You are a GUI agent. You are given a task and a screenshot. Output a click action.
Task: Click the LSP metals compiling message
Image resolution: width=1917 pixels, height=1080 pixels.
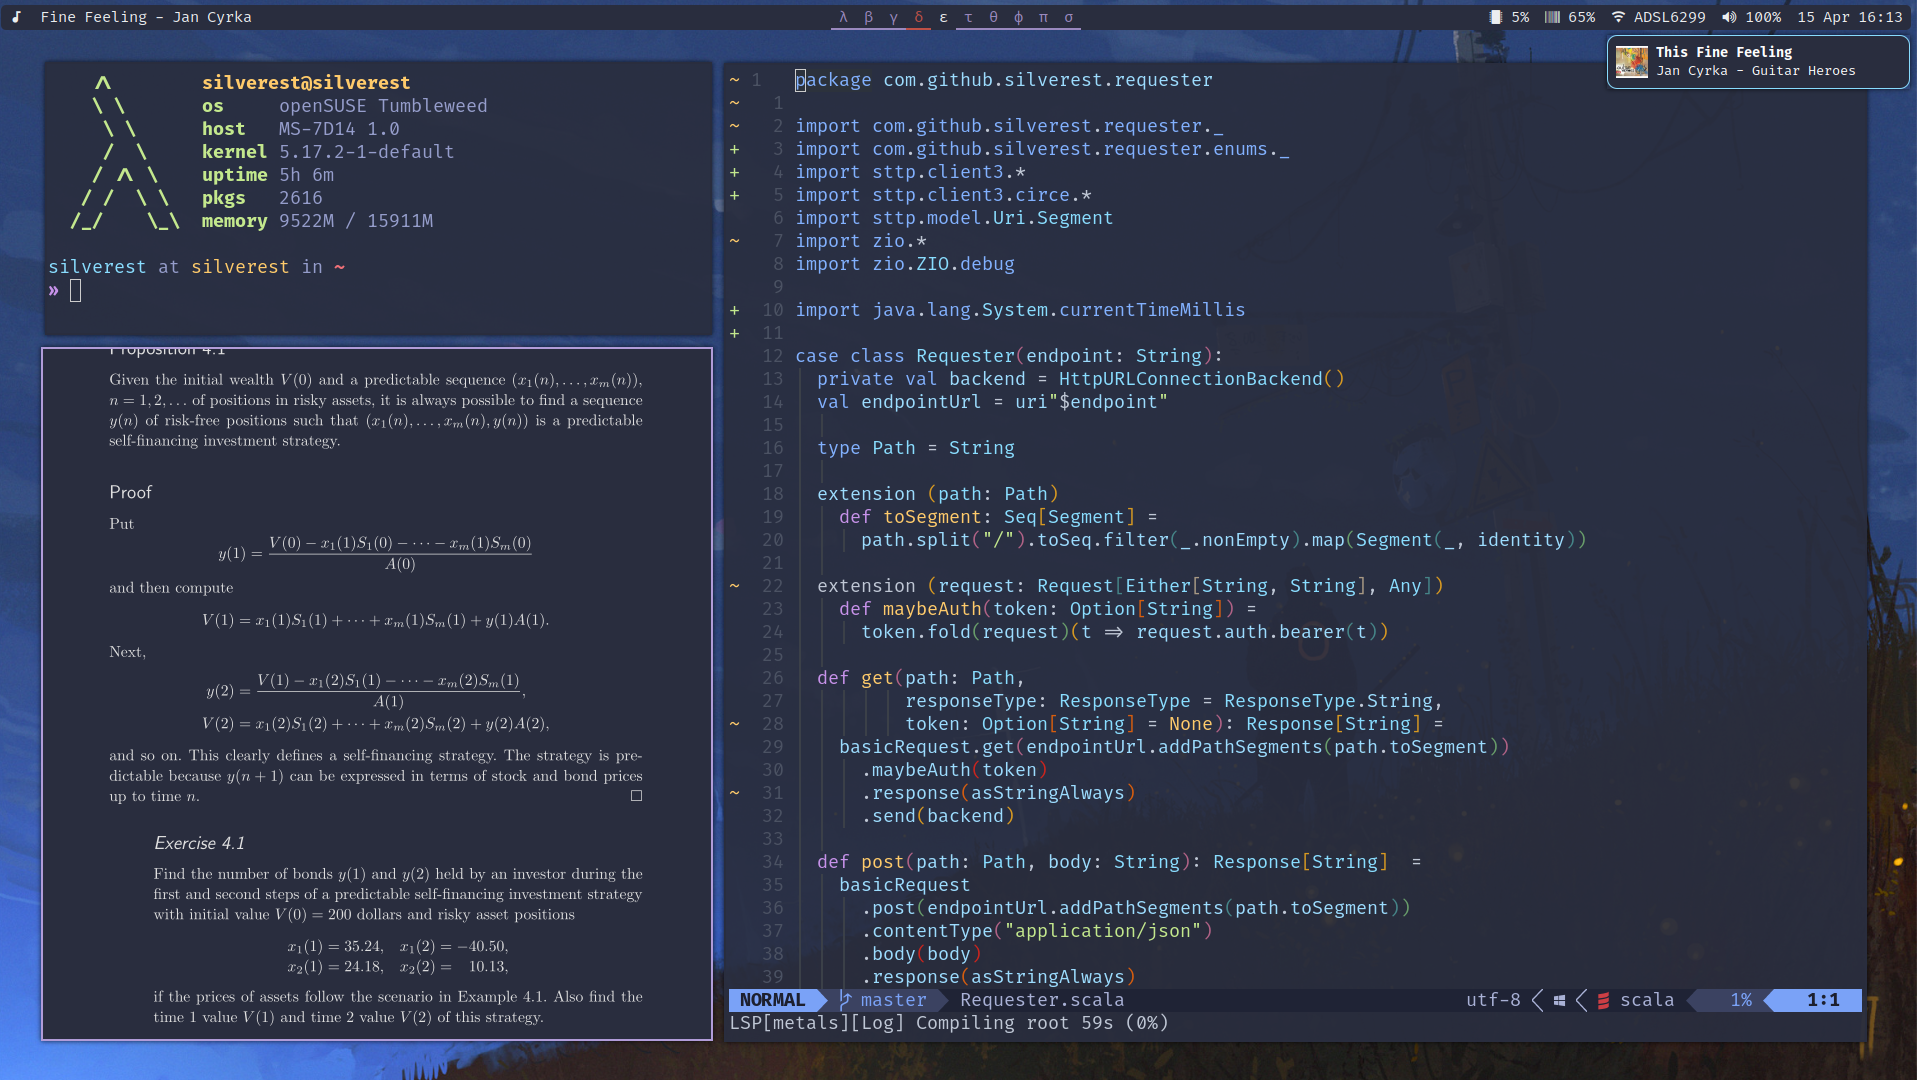click(x=949, y=1023)
